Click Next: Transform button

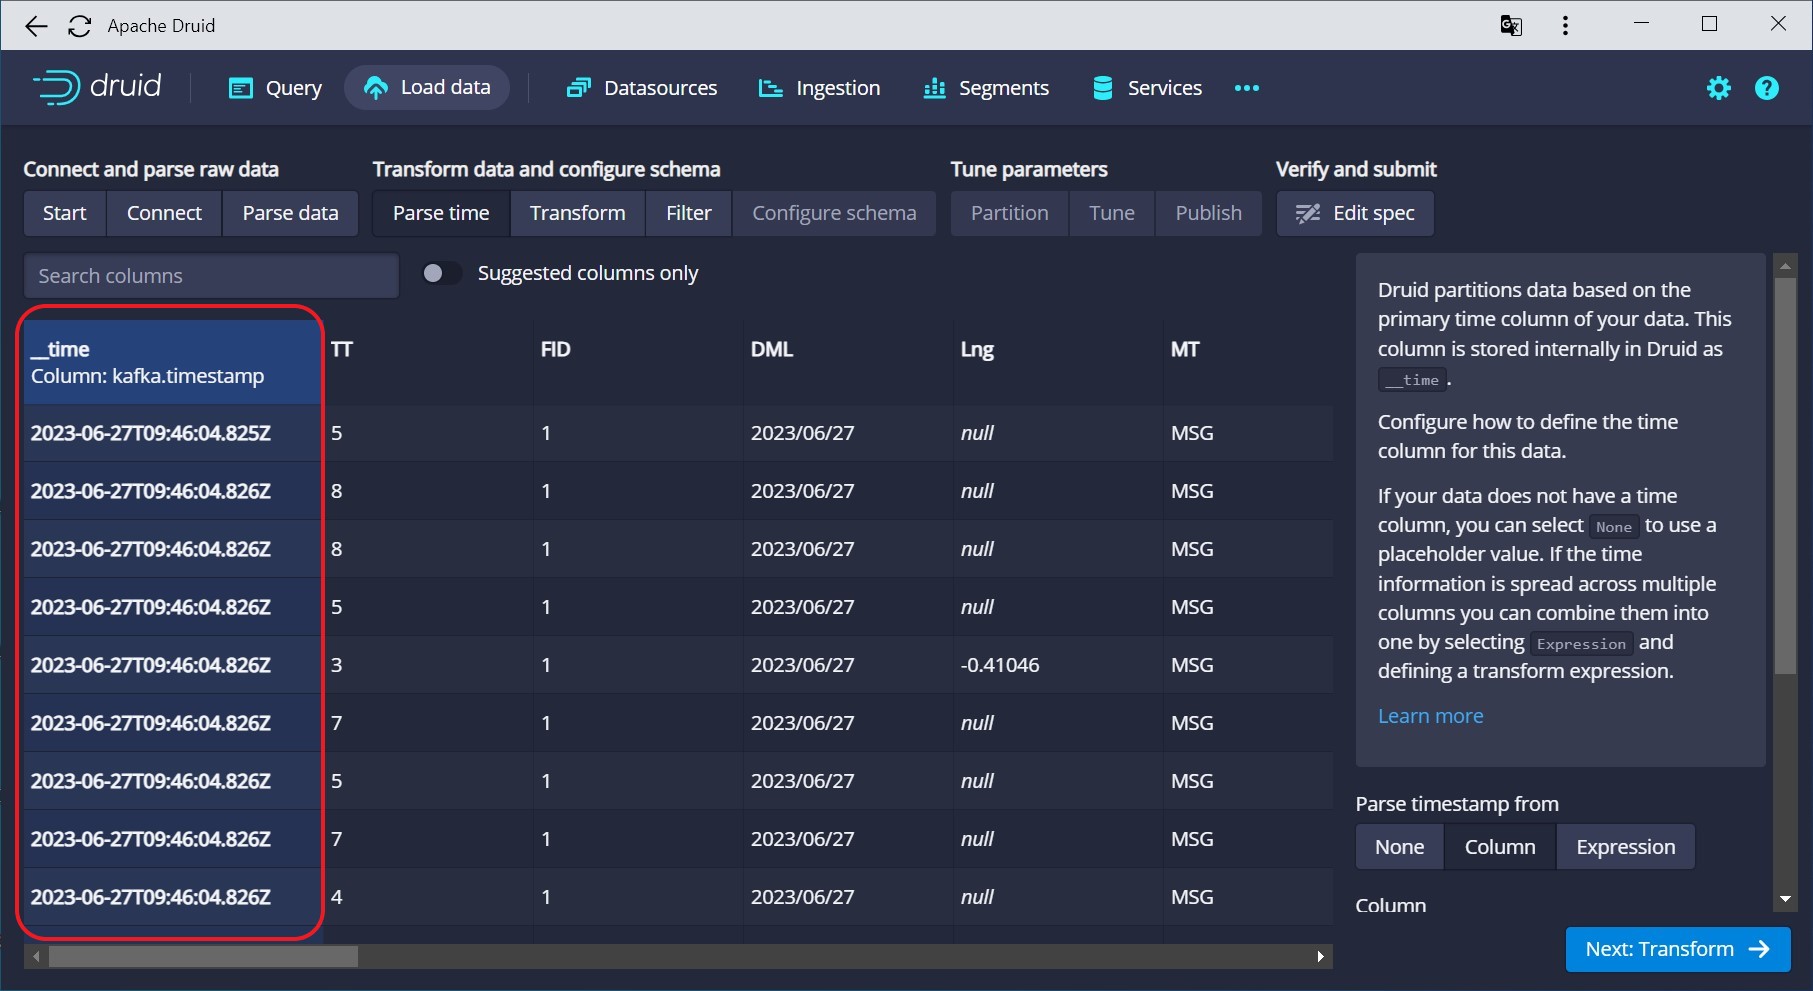pyautogui.click(x=1677, y=949)
